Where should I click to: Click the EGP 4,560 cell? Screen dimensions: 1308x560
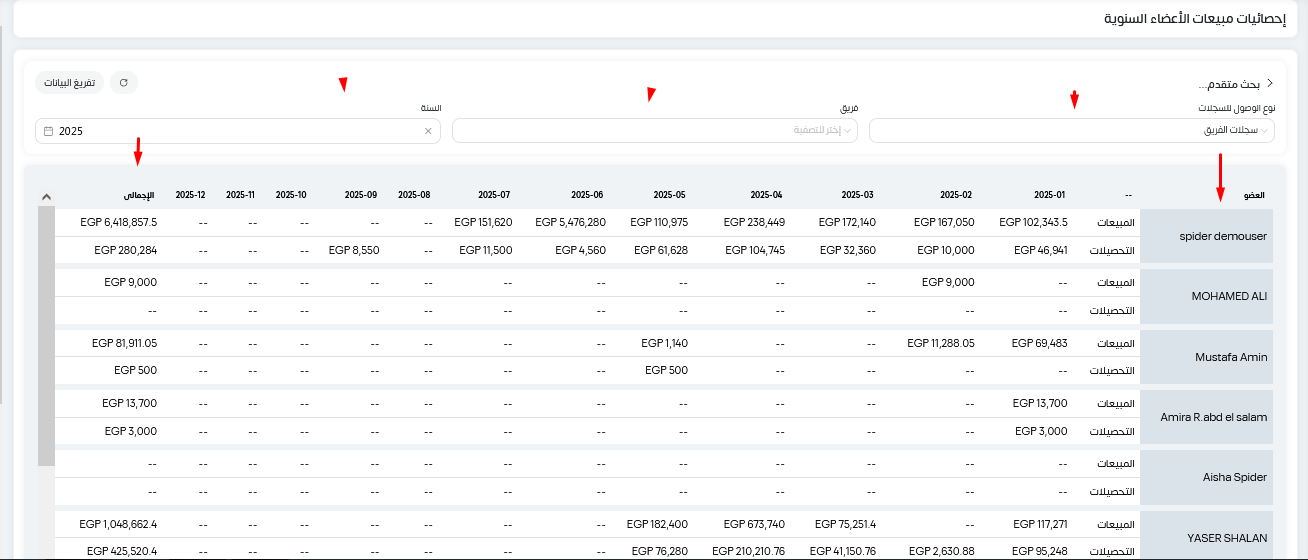pos(581,250)
